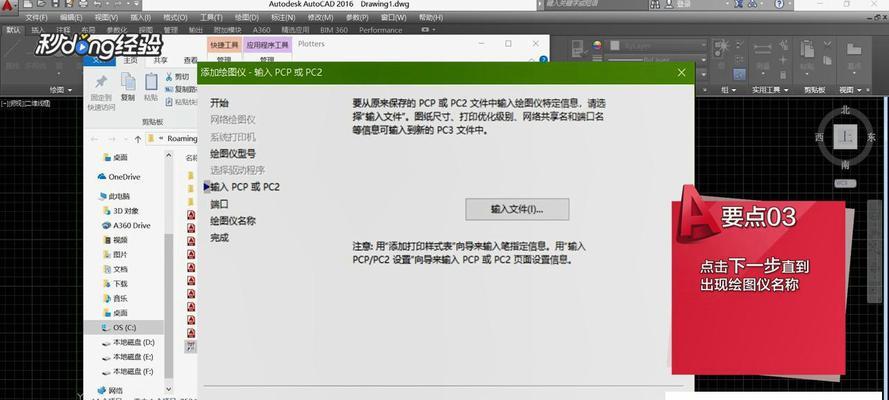Image resolution: width=889 pixels, height=400 pixels.
Task: Select A360 Drive in the navigation pane
Action: (x=126, y=225)
